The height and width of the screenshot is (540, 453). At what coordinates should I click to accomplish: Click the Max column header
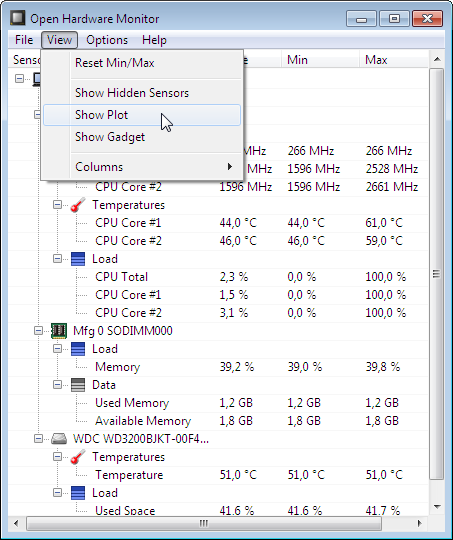pyautogui.click(x=393, y=60)
